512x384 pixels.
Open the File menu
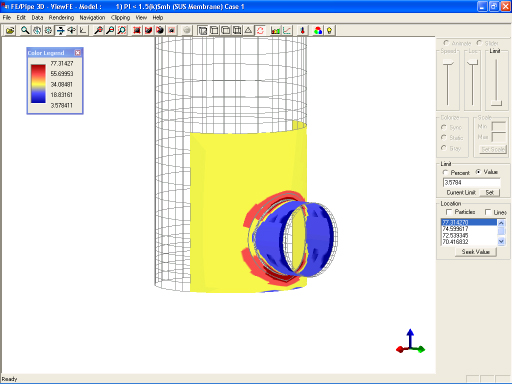[x=7, y=18]
